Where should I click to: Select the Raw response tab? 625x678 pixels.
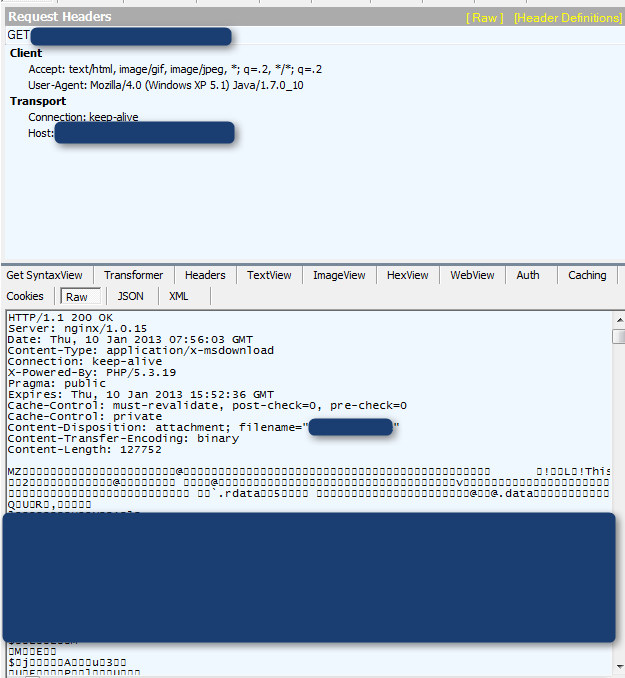(x=77, y=297)
